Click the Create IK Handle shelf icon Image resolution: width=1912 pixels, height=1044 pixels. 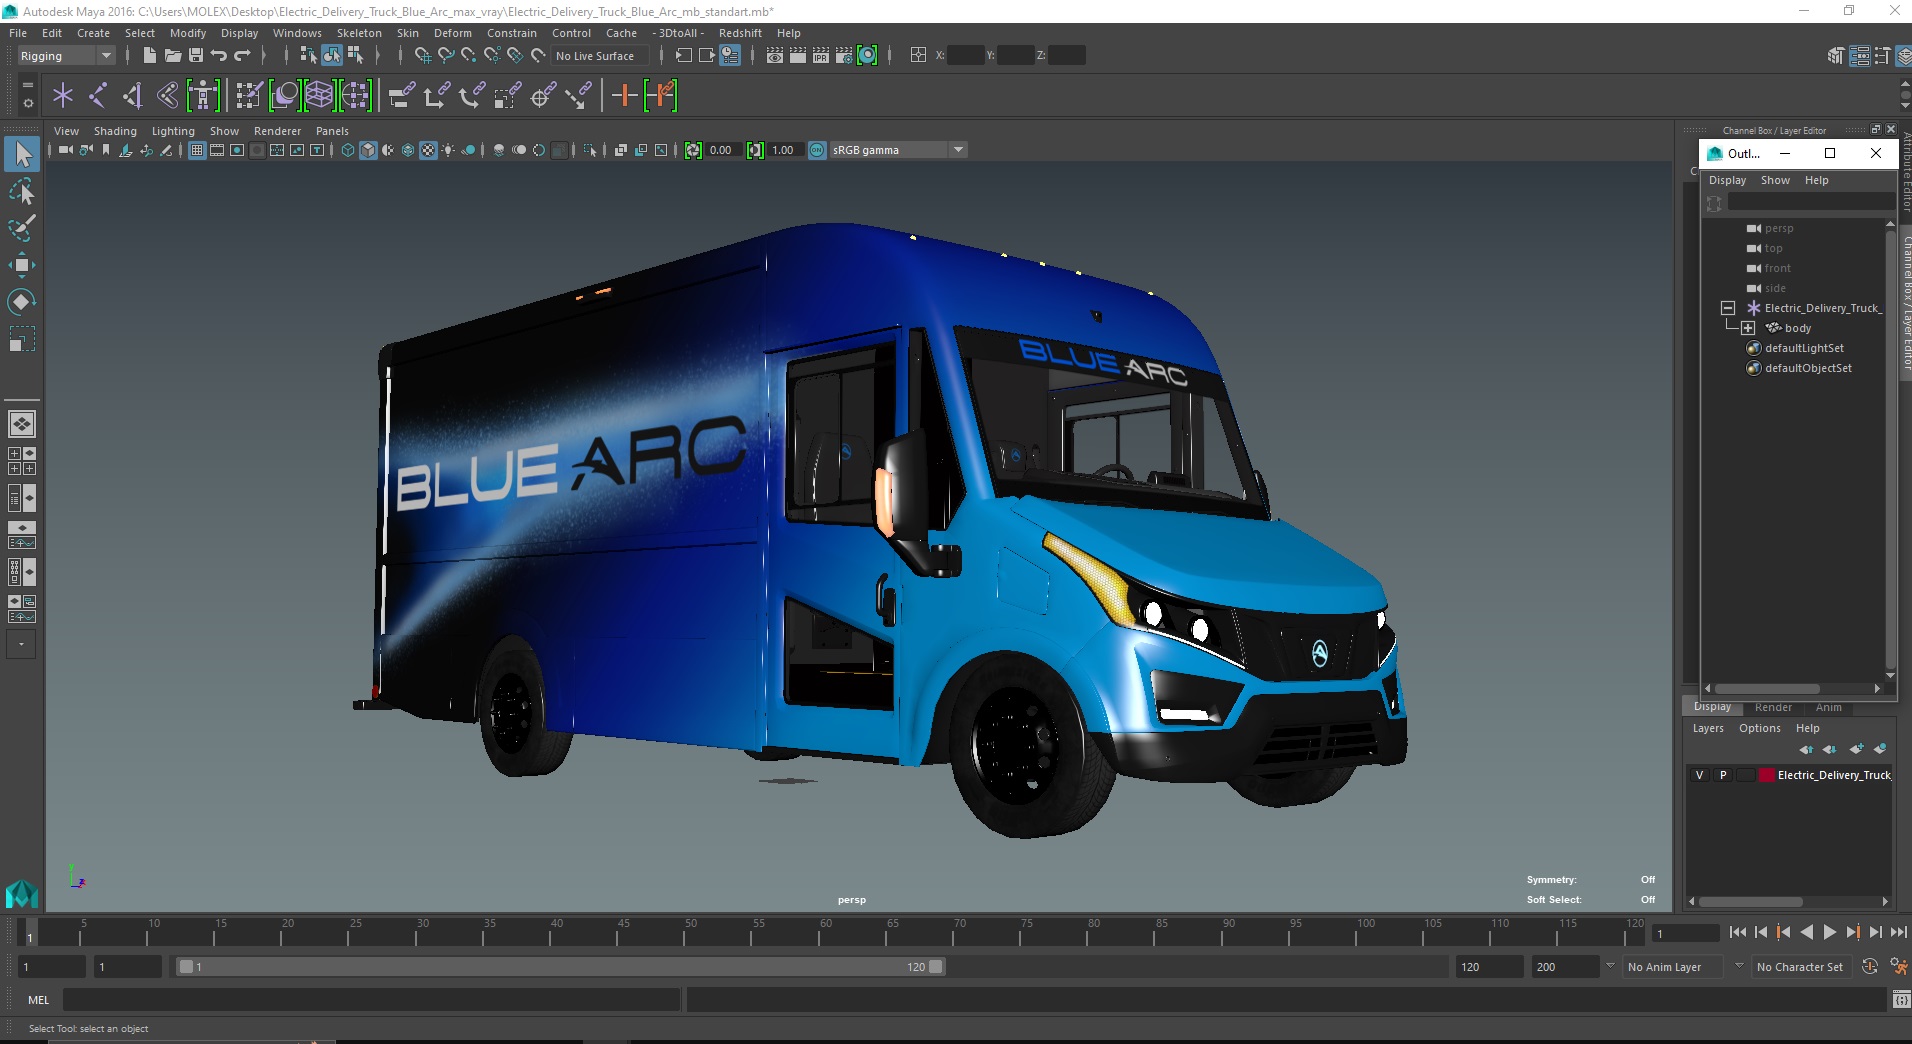pyautogui.click(x=133, y=96)
